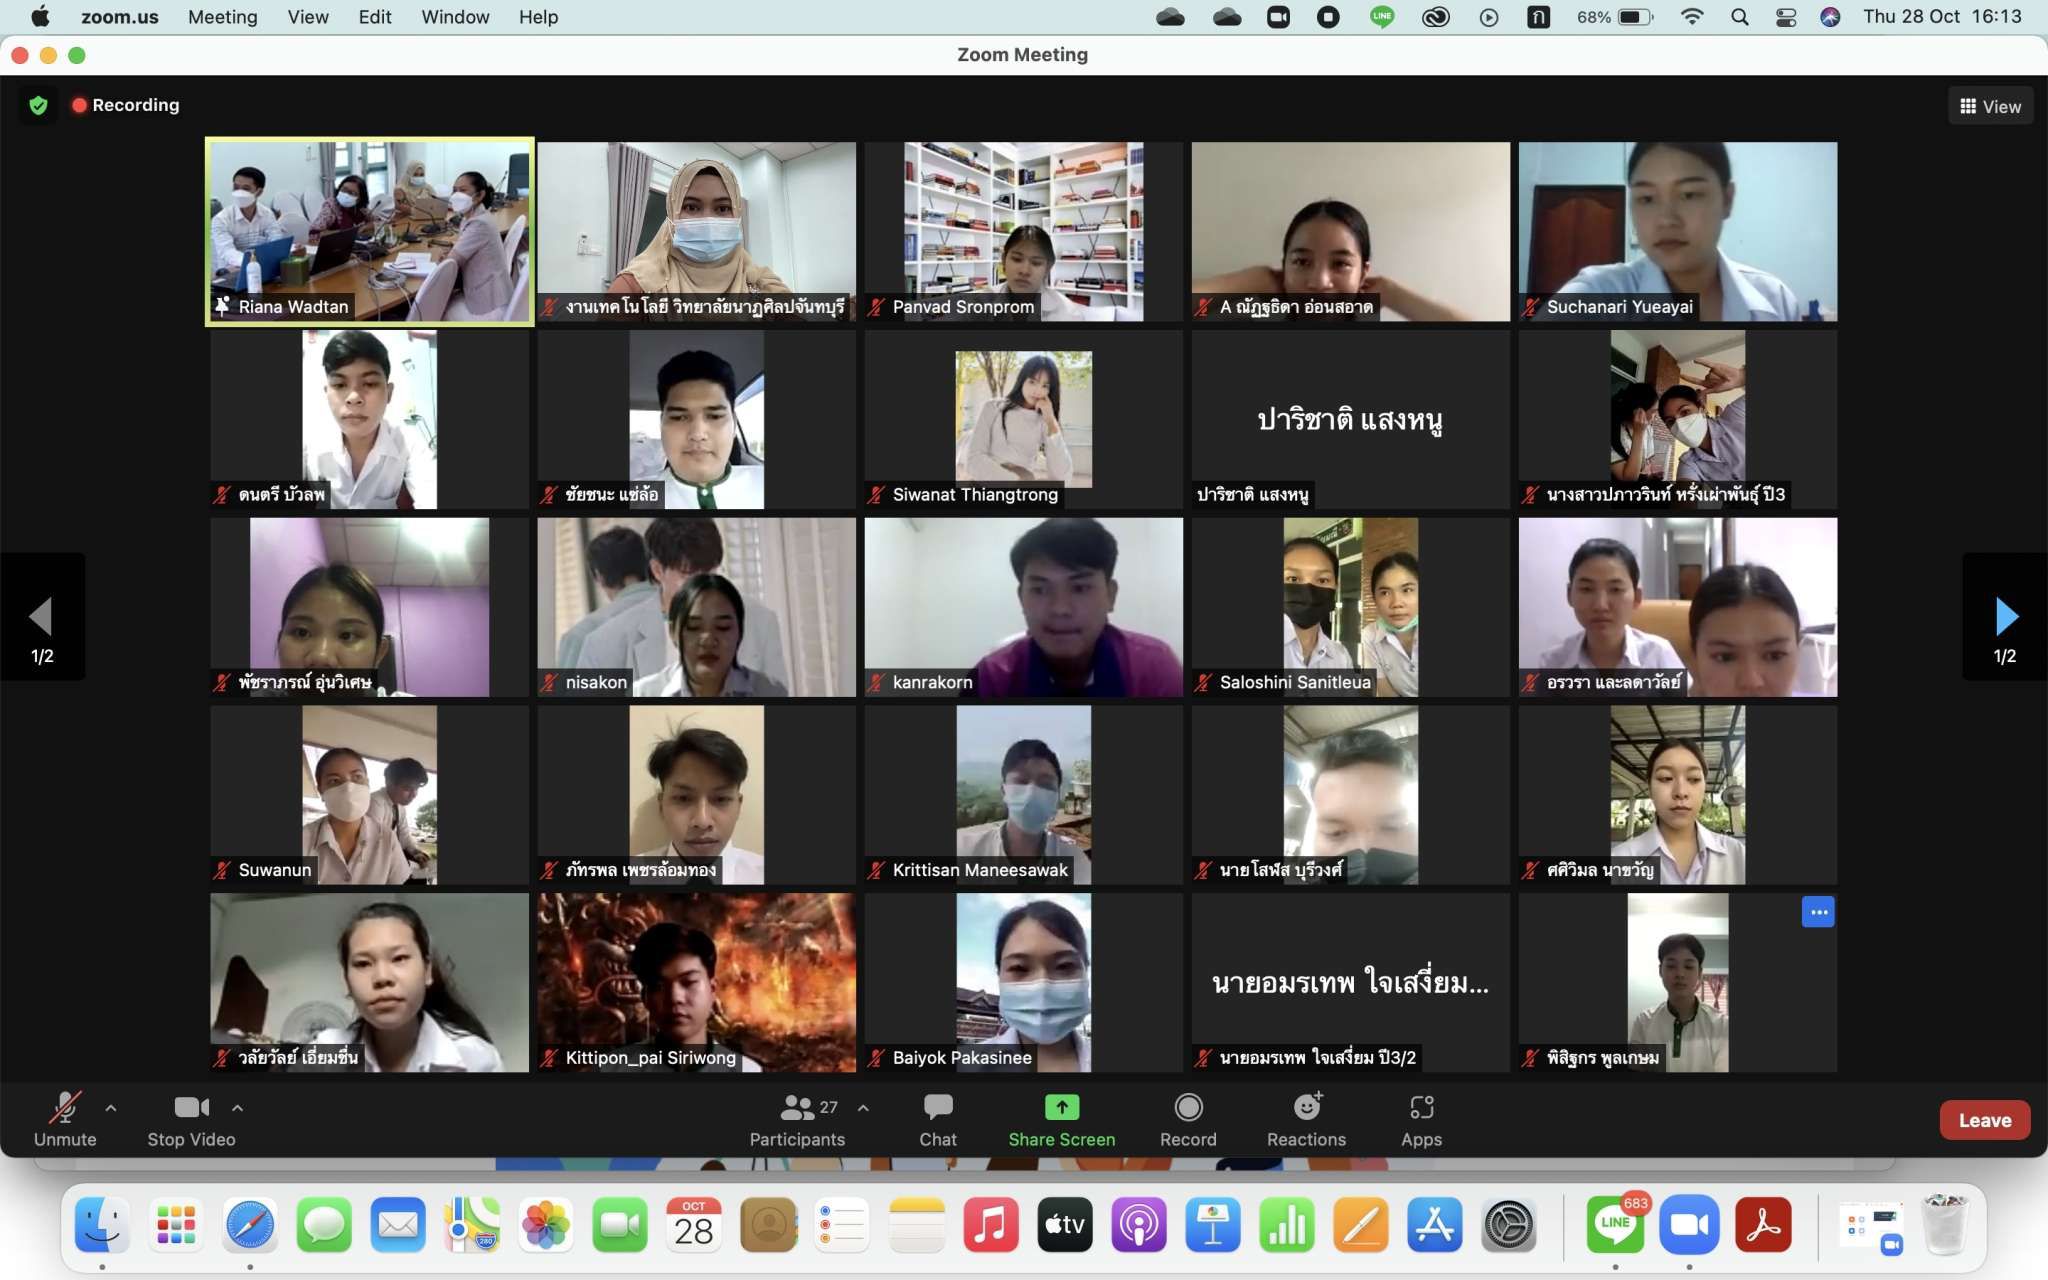Image resolution: width=2048 pixels, height=1280 pixels.
Task: Open the Chat panel
Action: tap(937, 1119)
